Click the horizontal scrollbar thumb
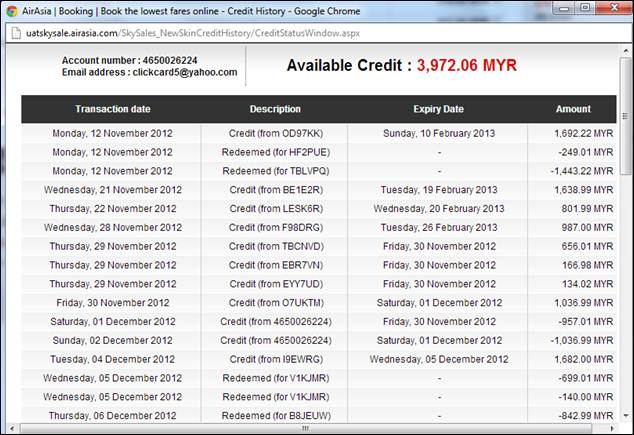Viewport: 634px width, 435px height. click(x=306, y=428)
